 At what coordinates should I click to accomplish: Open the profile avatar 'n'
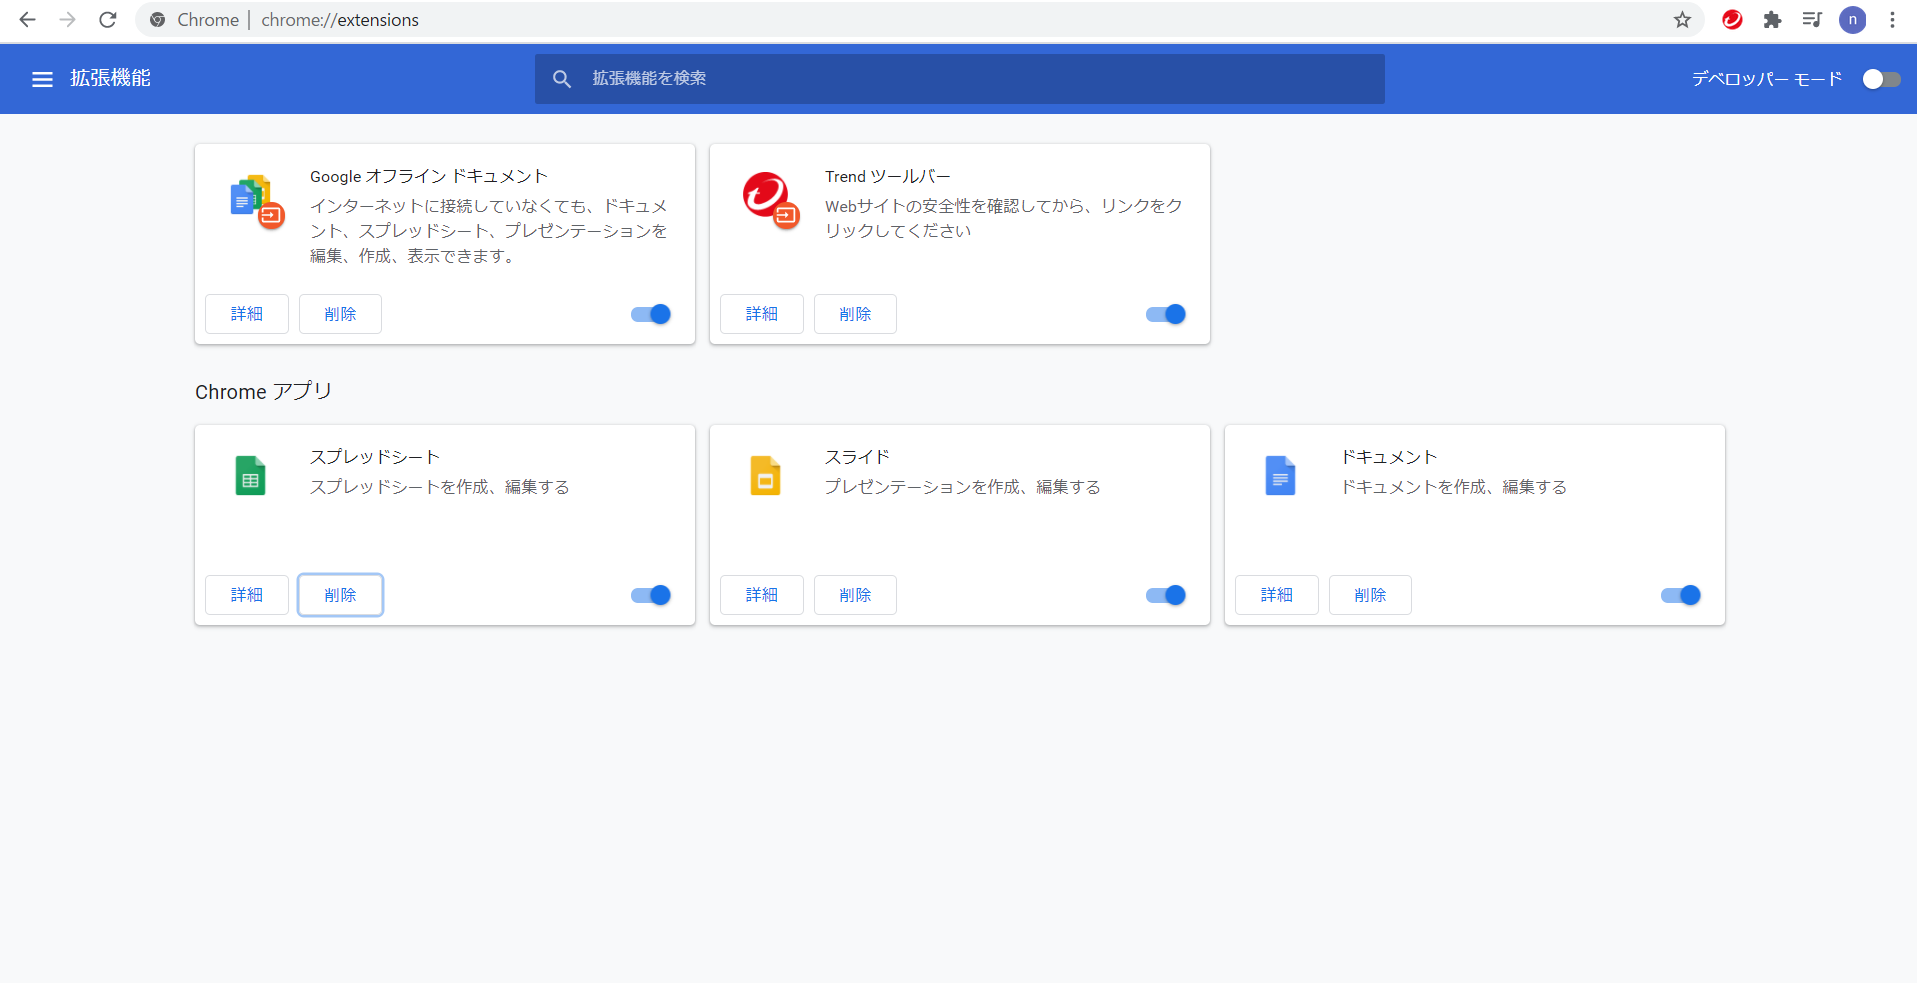pos(1852,20)
